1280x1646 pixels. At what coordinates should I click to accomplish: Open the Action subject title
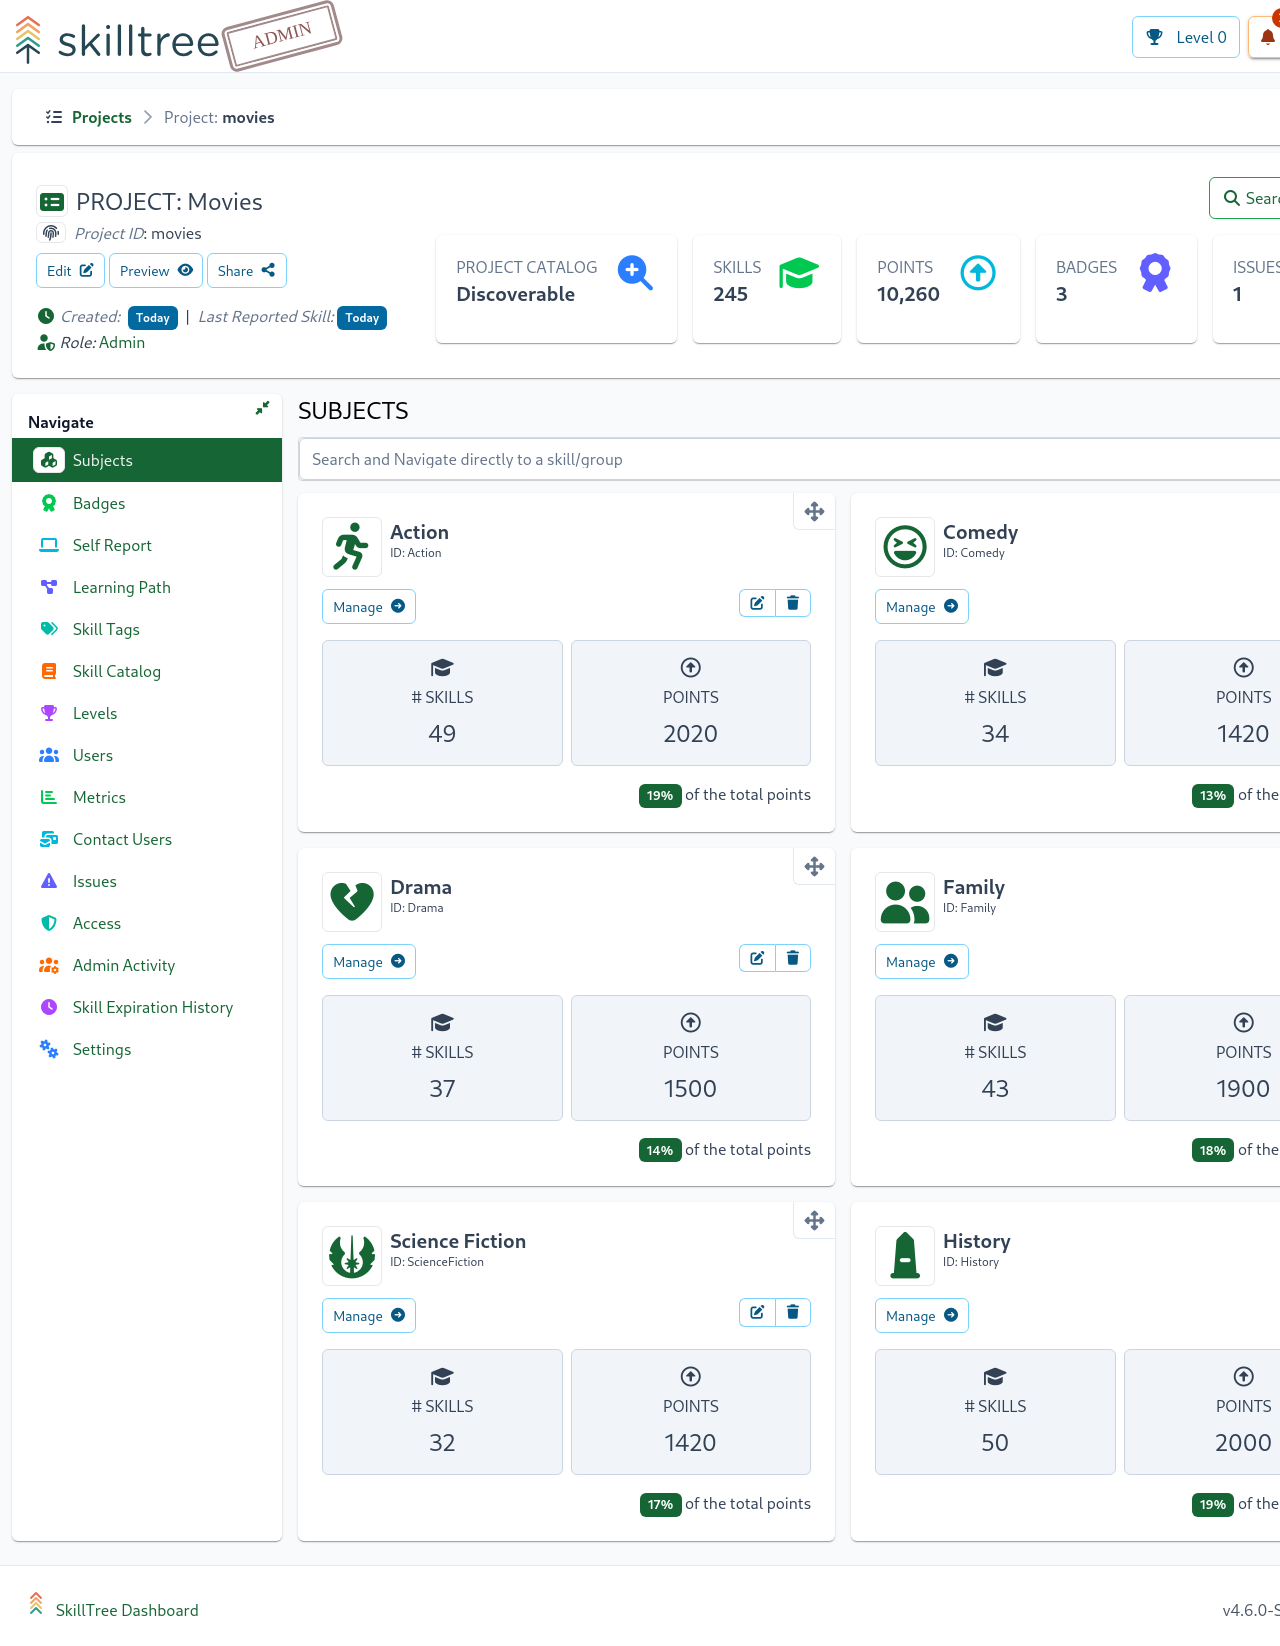[419, 532]
